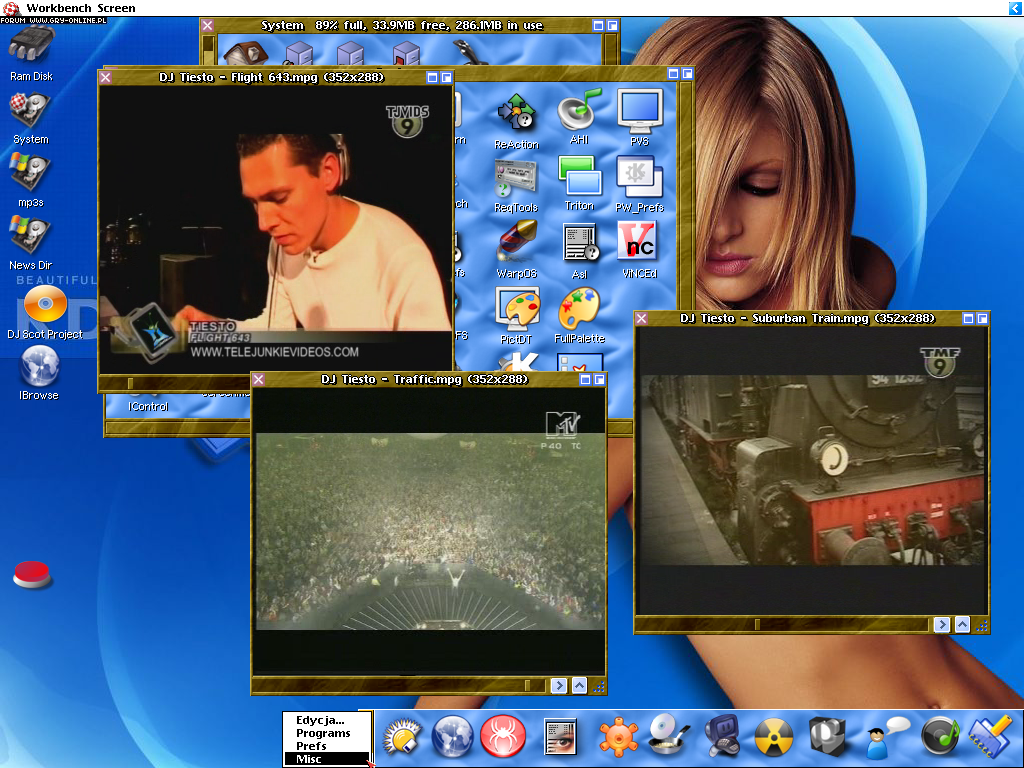
Task: Click the 'DJ Tiesto - Flight 643.mpg' title
Action: 271,77
